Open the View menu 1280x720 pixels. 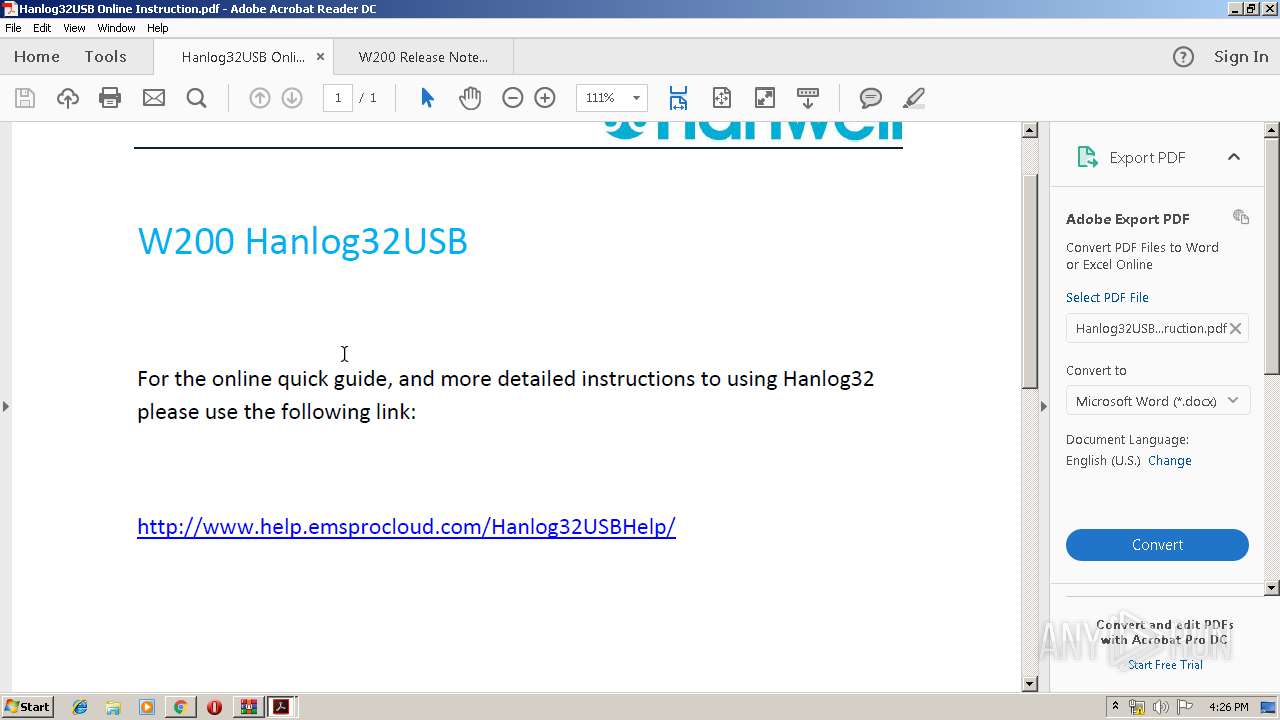[74, 28]
